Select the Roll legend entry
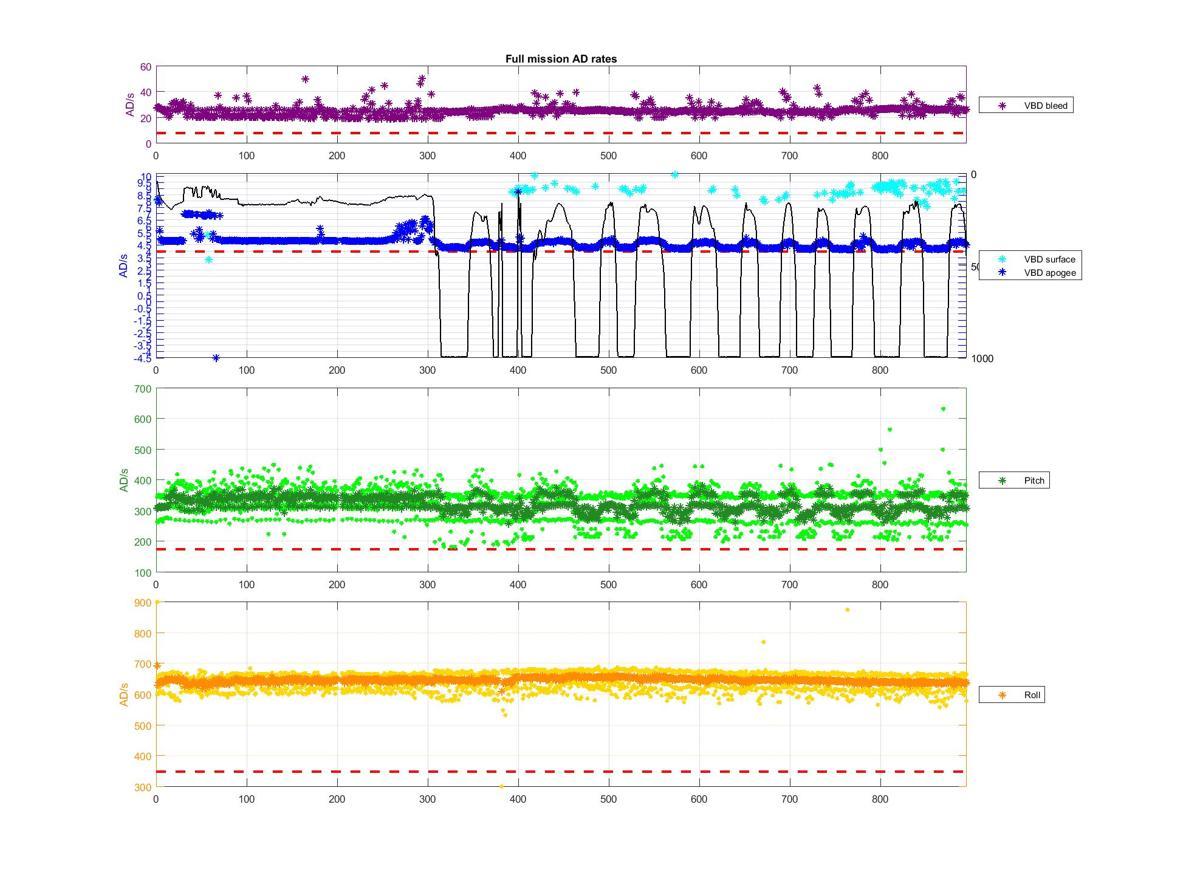The width and height of the screenshot is (1200, 885). (x=1012, y=694)
